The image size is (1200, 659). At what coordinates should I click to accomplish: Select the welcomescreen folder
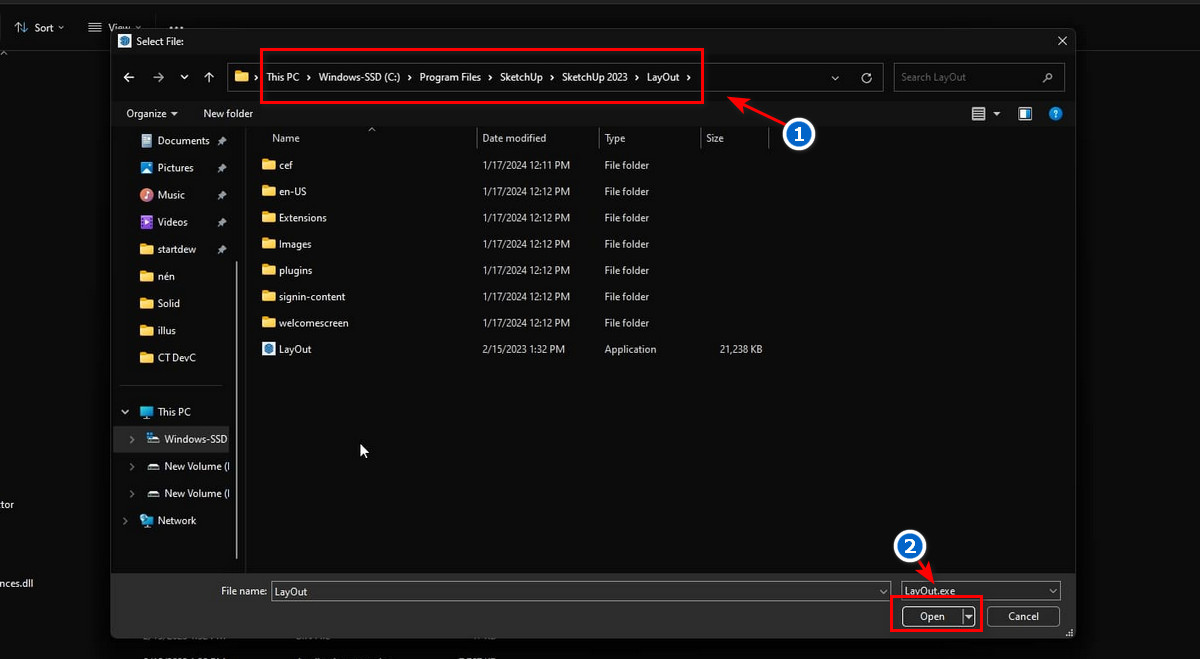(313, 323)
